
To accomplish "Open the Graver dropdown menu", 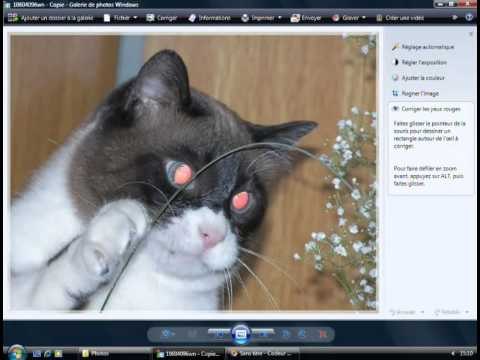I will point(349,18).
